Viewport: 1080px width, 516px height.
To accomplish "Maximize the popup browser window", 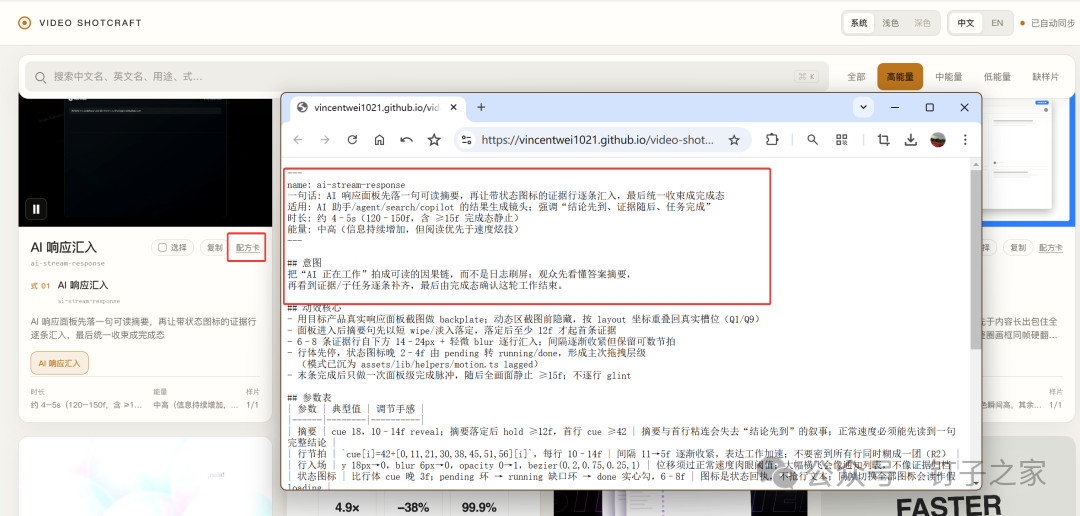I will pyautogui.click(x=929, y=107).
